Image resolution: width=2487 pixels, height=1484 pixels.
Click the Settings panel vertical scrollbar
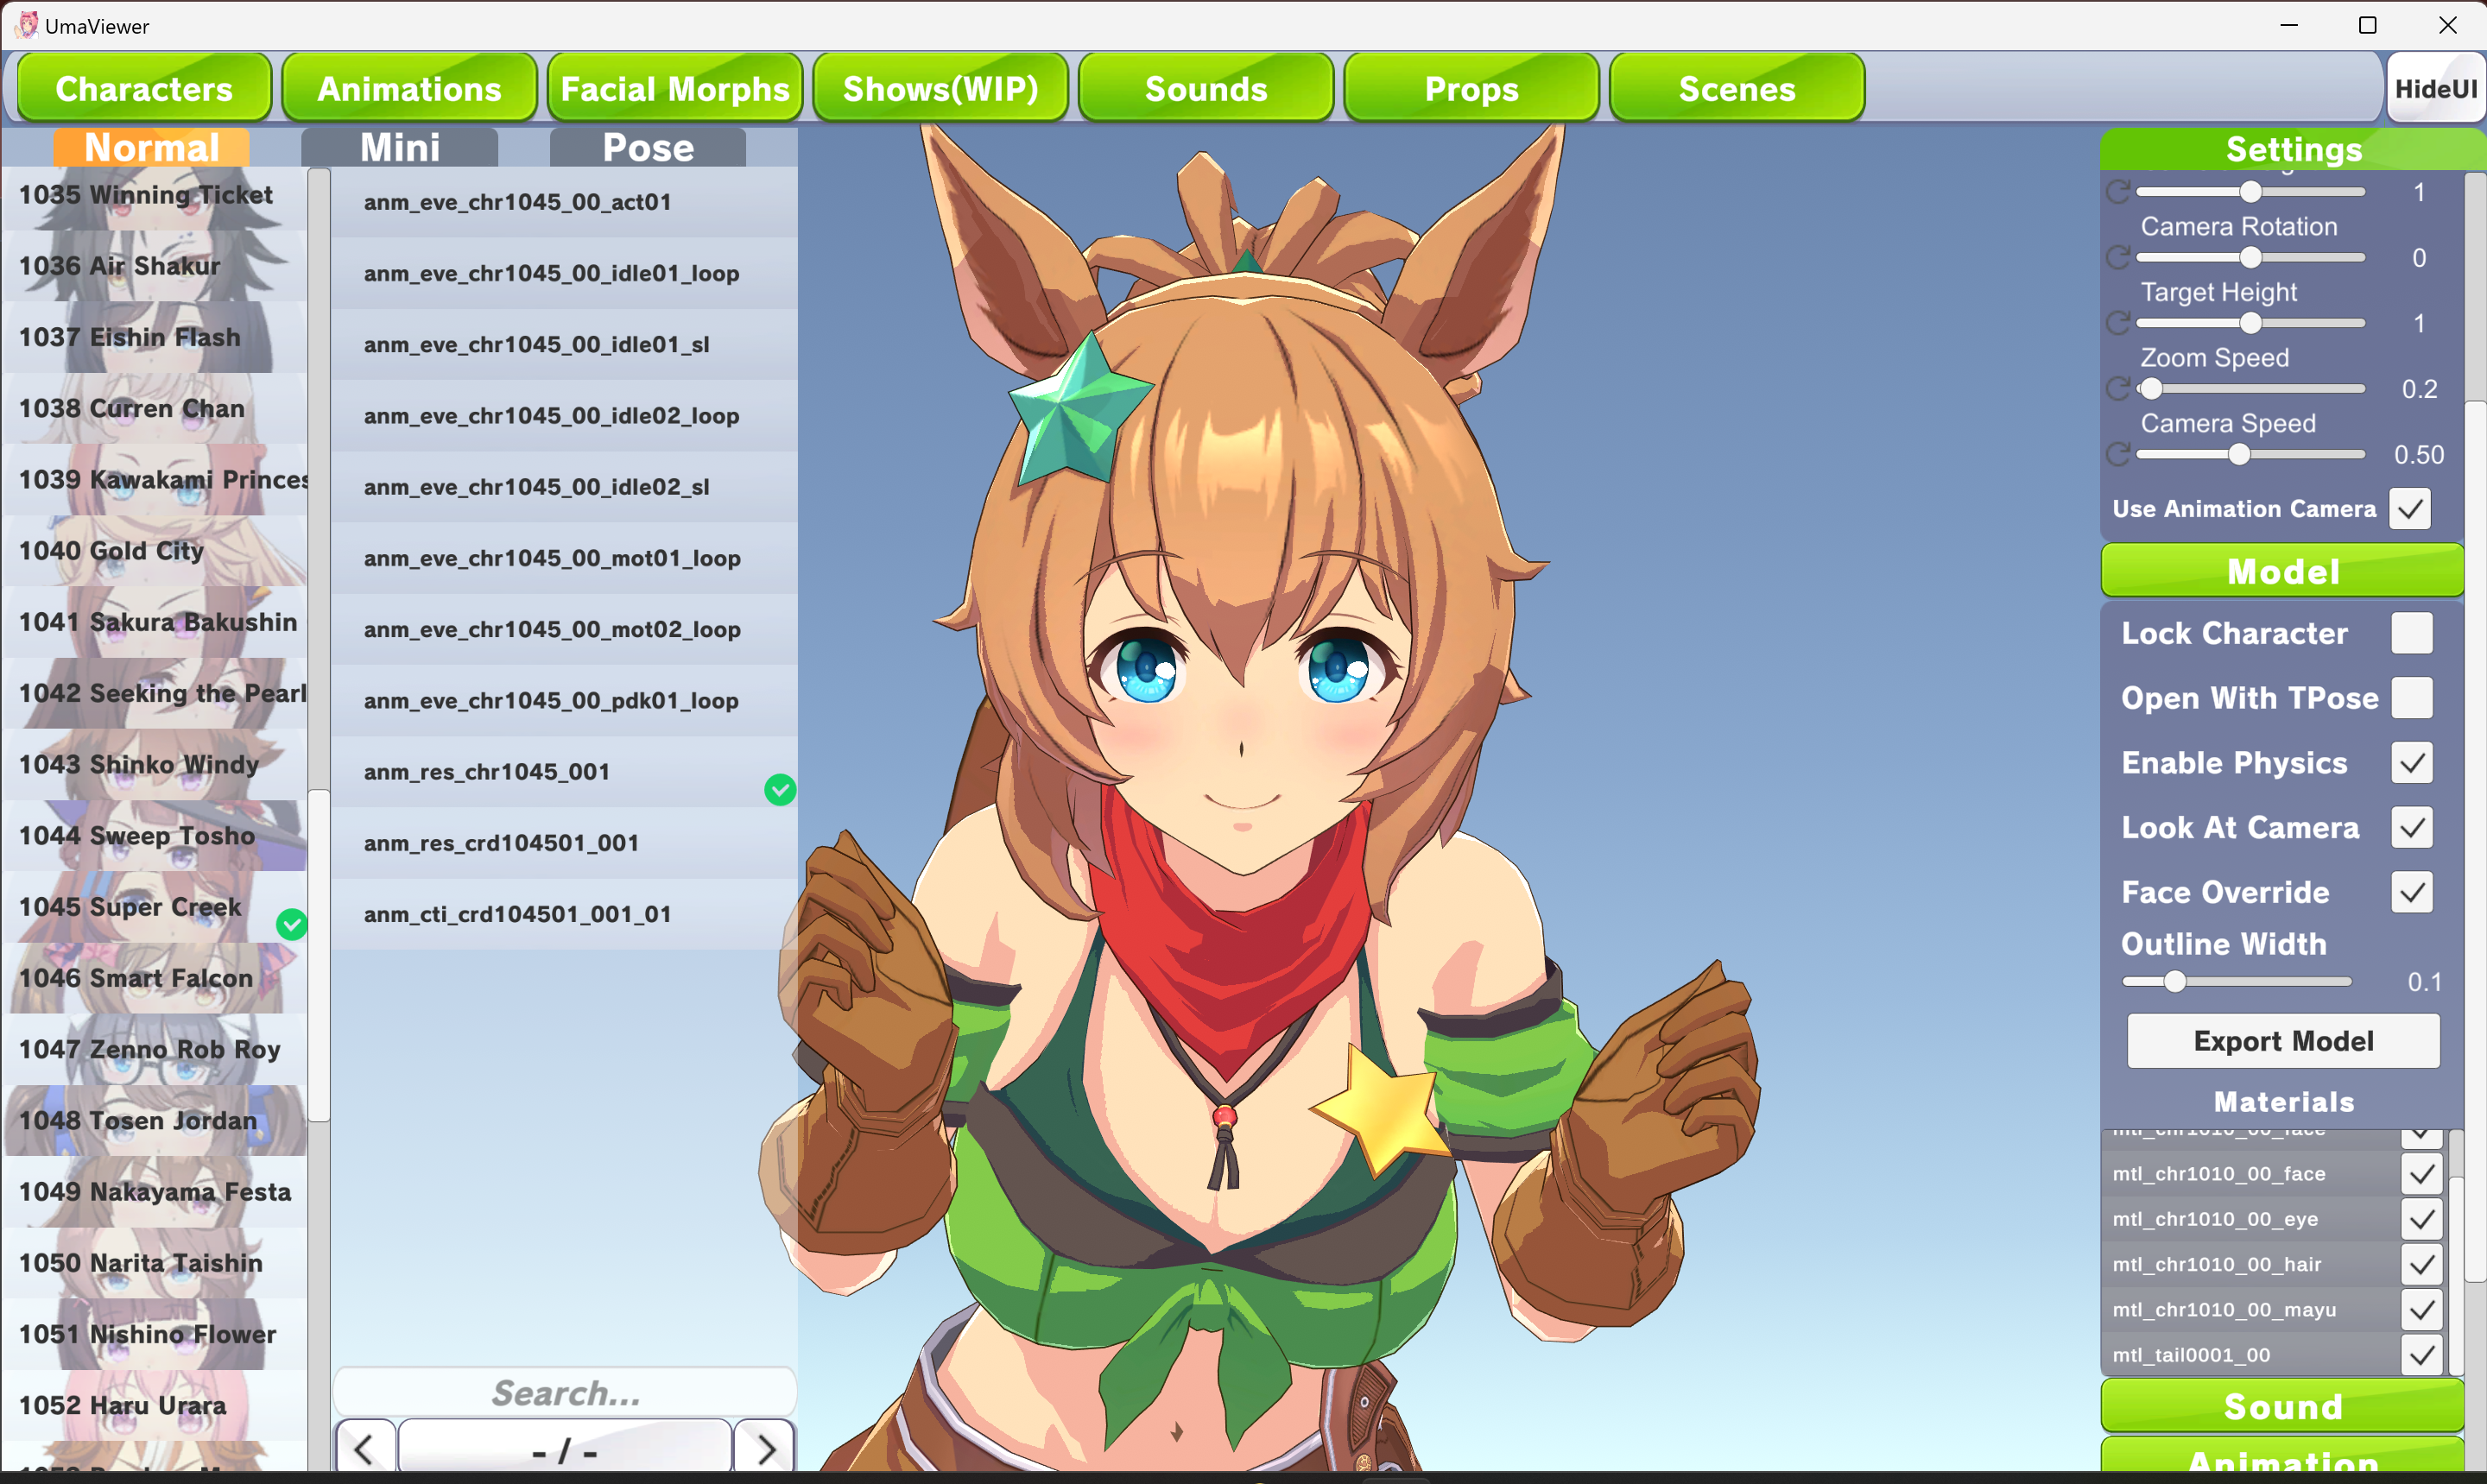(x=2475, y=840)
